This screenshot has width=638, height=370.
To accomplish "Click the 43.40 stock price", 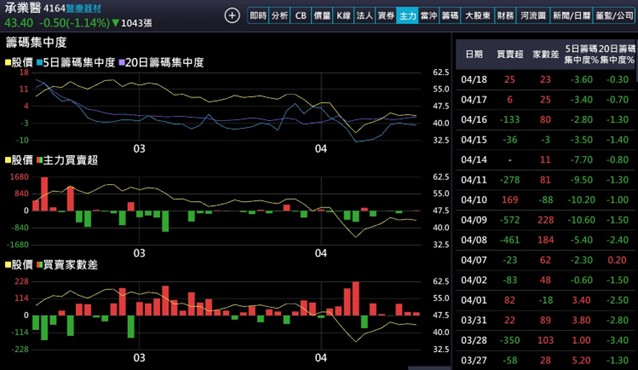I will [19, 23].
